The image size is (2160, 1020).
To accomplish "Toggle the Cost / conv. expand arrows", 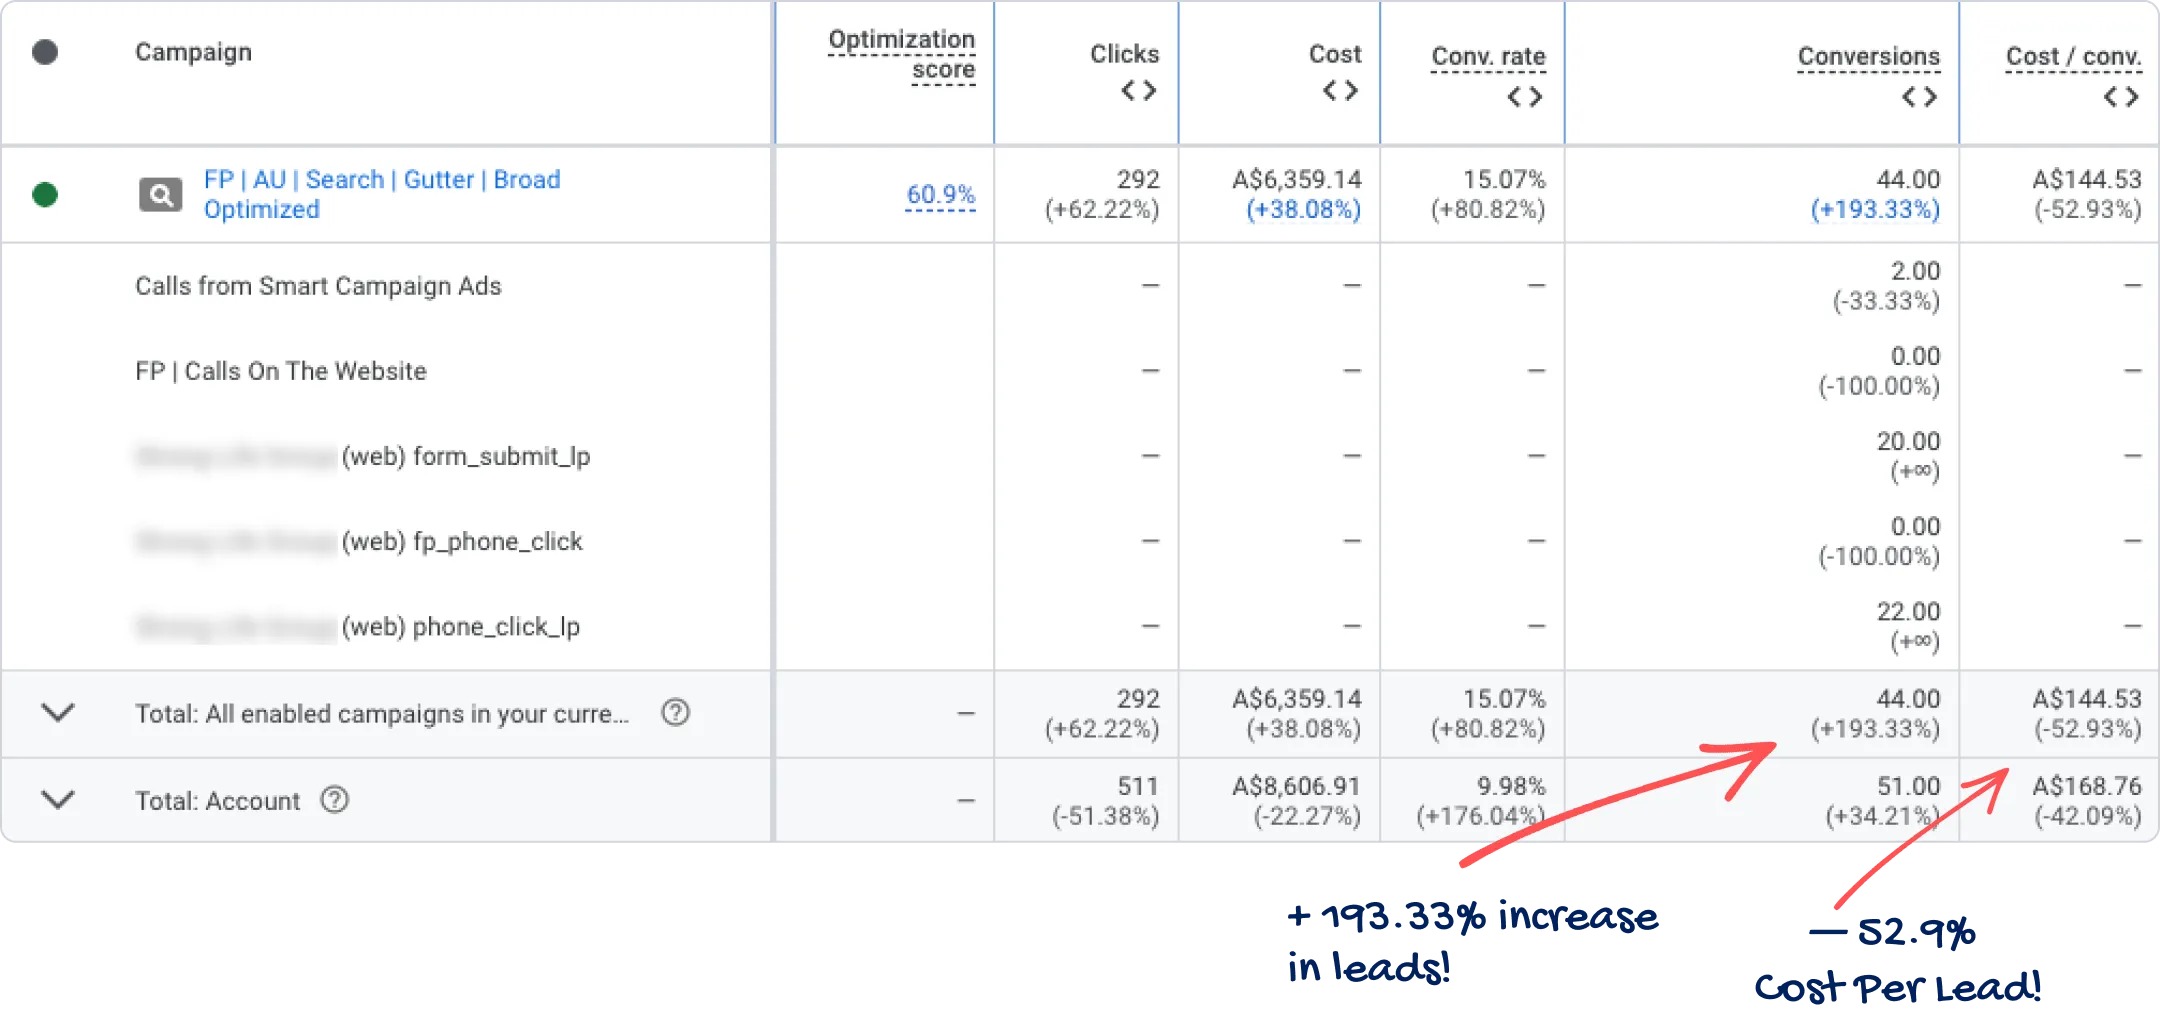I will click(2121, 97).
